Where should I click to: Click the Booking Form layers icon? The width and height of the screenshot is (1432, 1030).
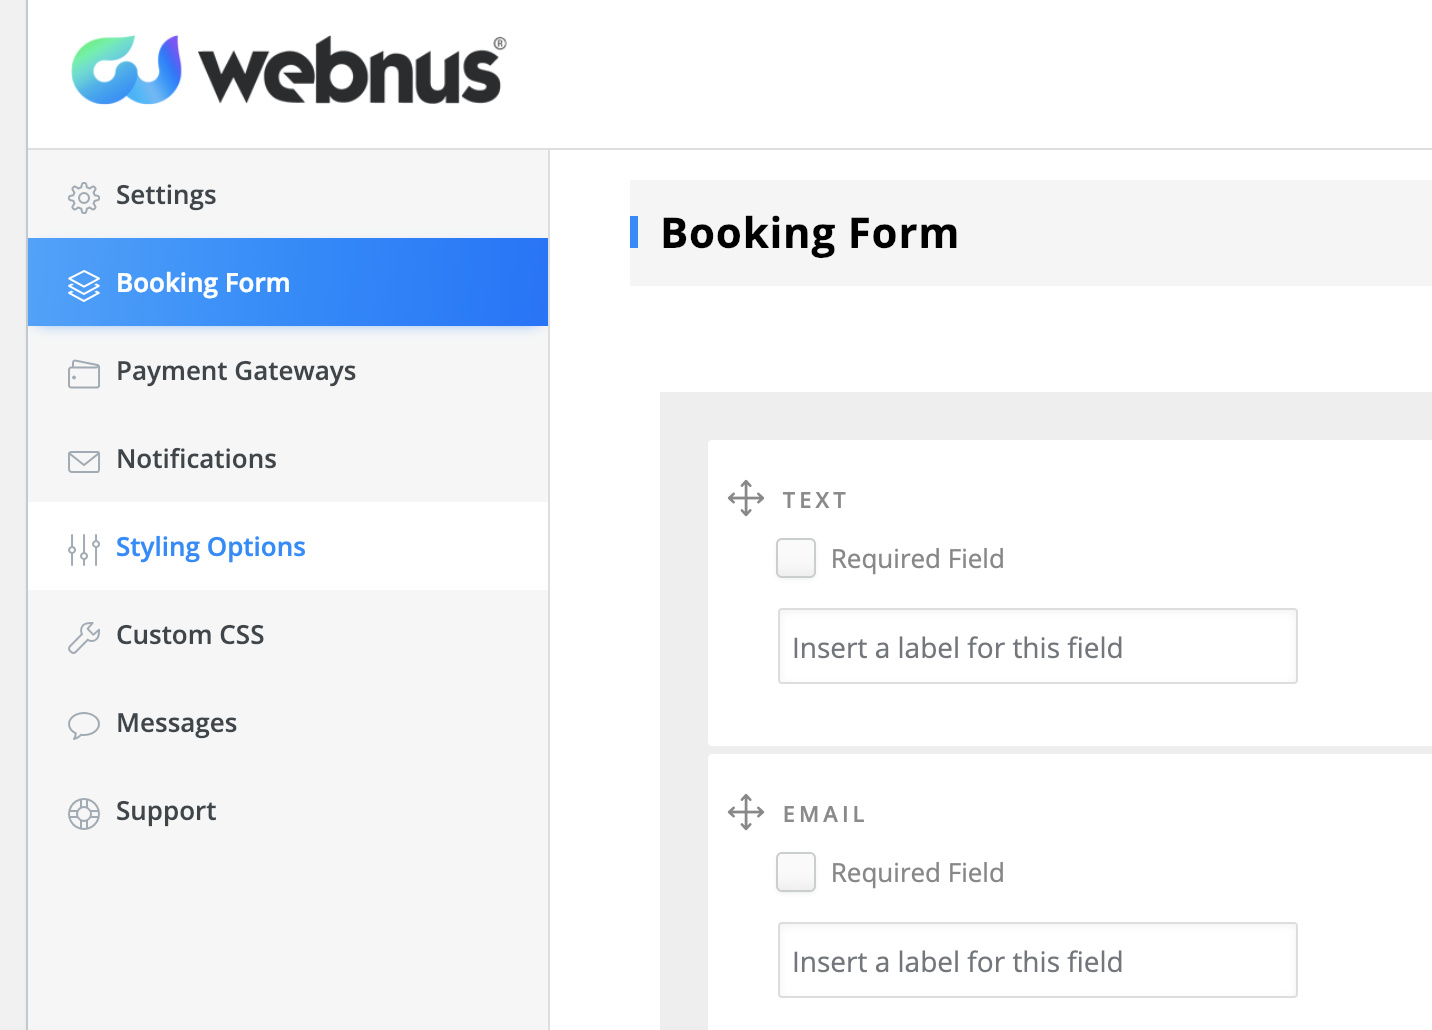pyautogui.click(x=84, y=285)
